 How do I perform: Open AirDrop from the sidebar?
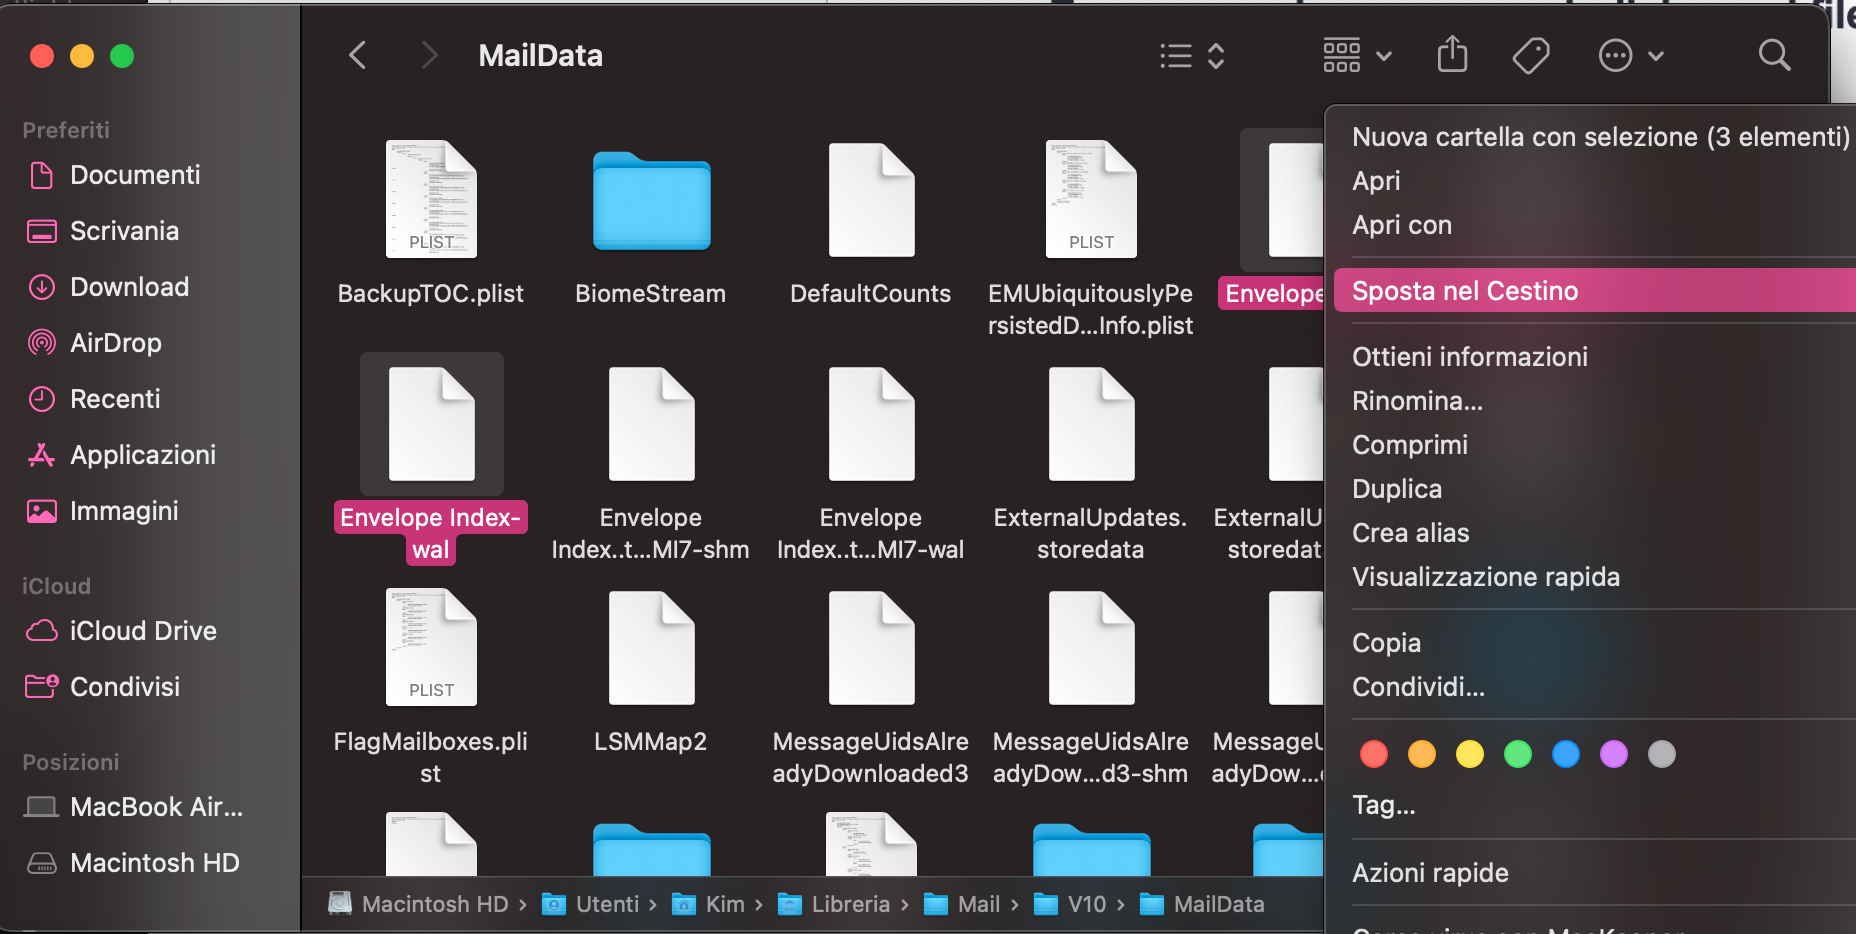115,342
